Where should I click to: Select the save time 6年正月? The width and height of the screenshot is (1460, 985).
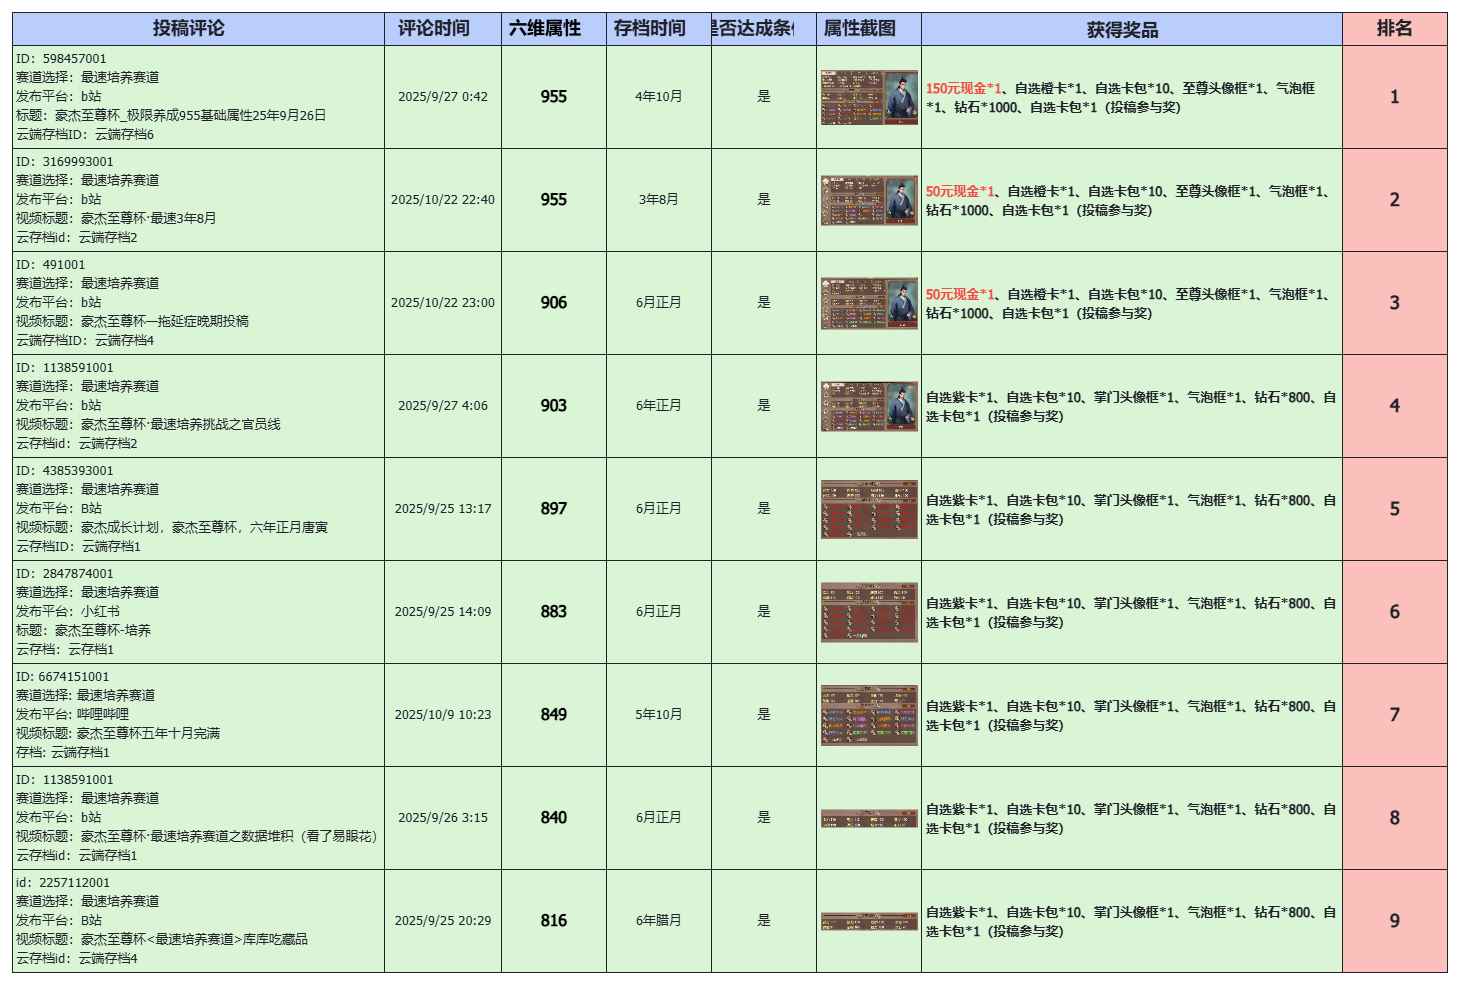tap(659, 406)
